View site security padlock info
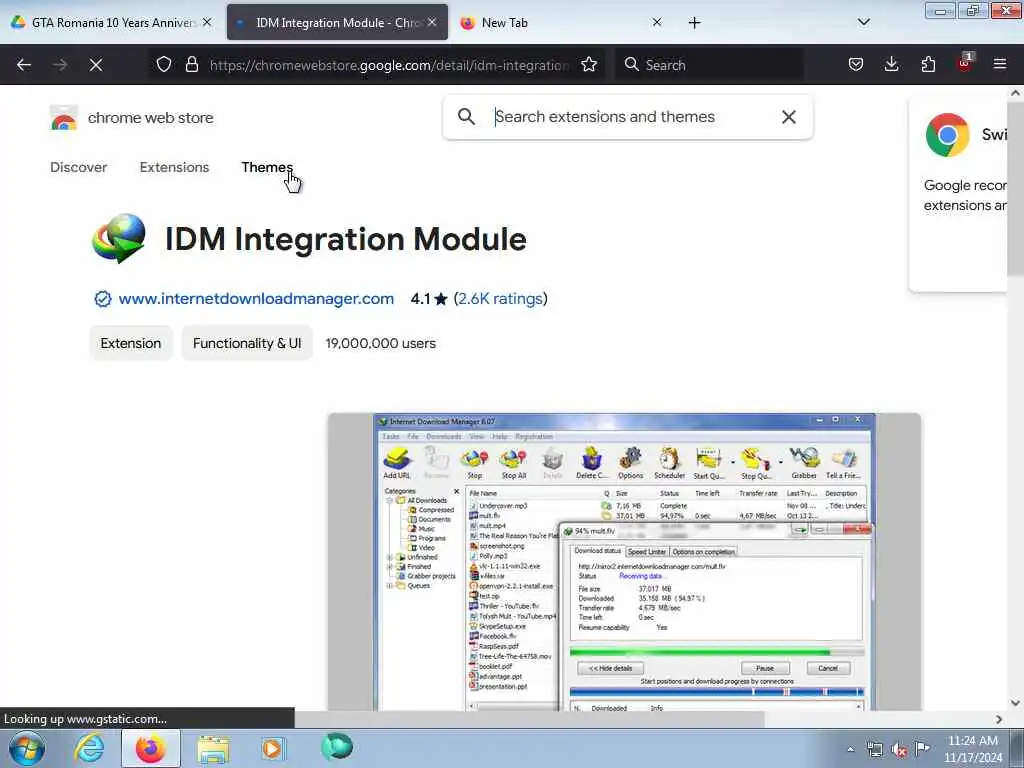The image size is (1024, 768). [x=191, y=64]
